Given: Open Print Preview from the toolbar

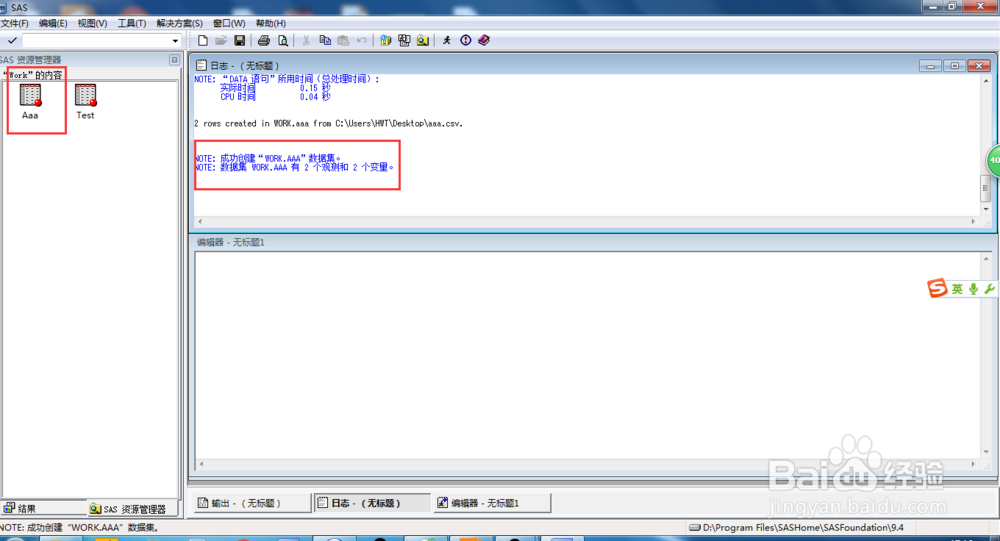Looking at the screenshot, I should [283, 41].
